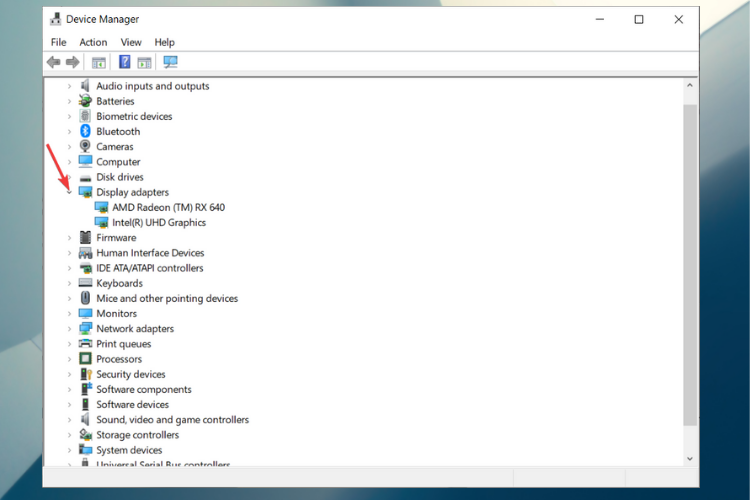This screenshot has width=750, height=500.
Task: Expand the Keyboards category
Action: click(x=69, y=283)
